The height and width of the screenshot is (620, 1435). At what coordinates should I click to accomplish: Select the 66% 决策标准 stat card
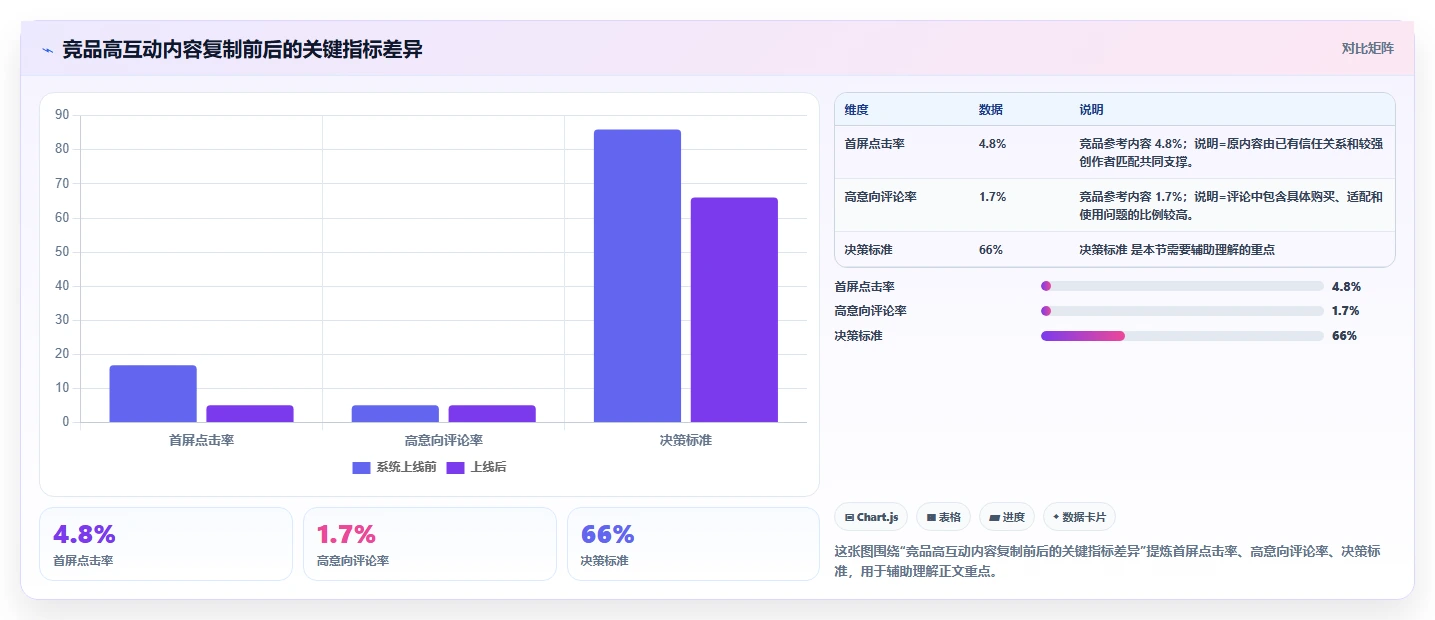tap(693, 544)
